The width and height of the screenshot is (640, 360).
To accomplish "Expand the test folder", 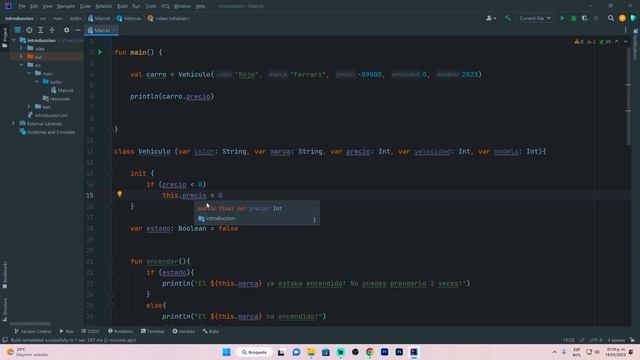I will [x=29, y=107].
